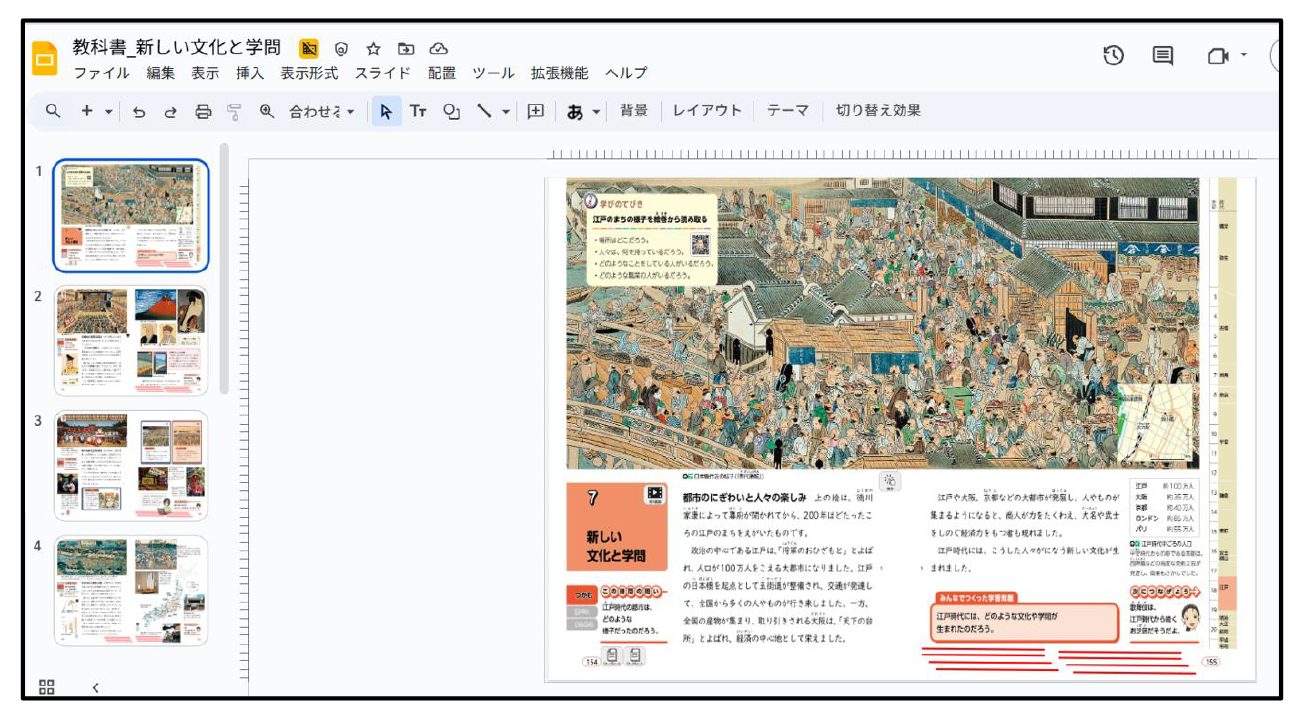Open the zoom level 合わせる dropdown
Image resolution: width=1297 pixels, height=722 pixels.
pos(321,112)
